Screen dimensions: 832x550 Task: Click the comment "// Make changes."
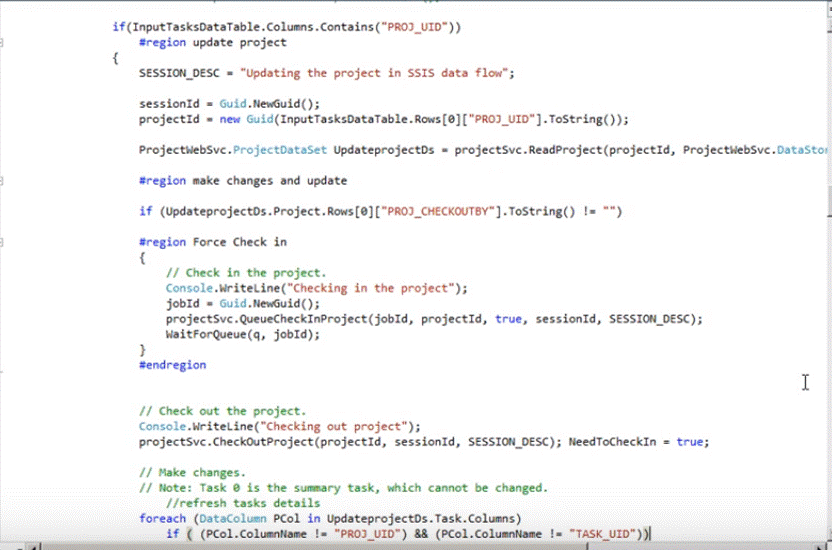[192, 473]
